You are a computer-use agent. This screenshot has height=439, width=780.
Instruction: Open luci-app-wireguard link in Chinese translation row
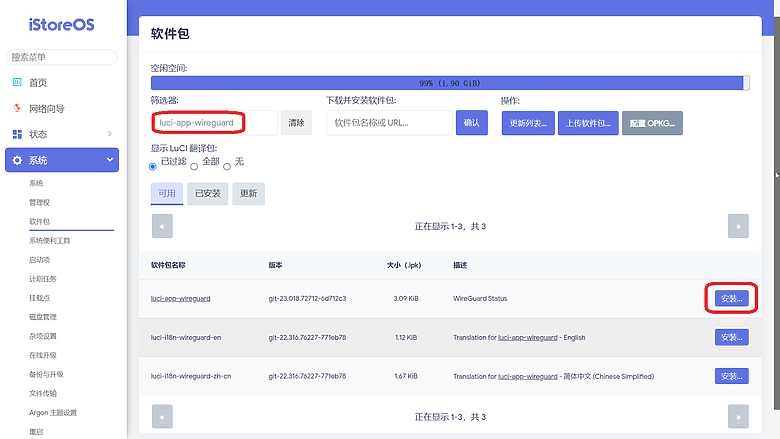[x=528, y=376]
